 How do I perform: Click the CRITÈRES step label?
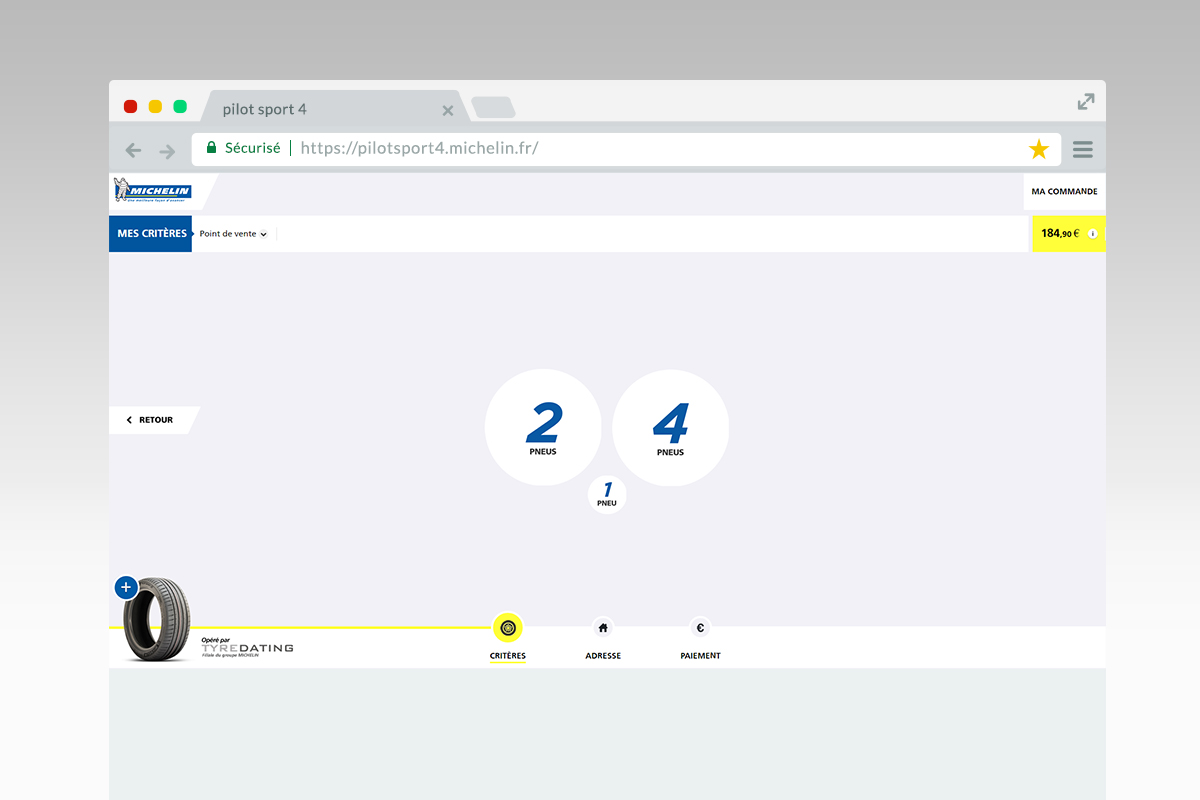[508, 656]
